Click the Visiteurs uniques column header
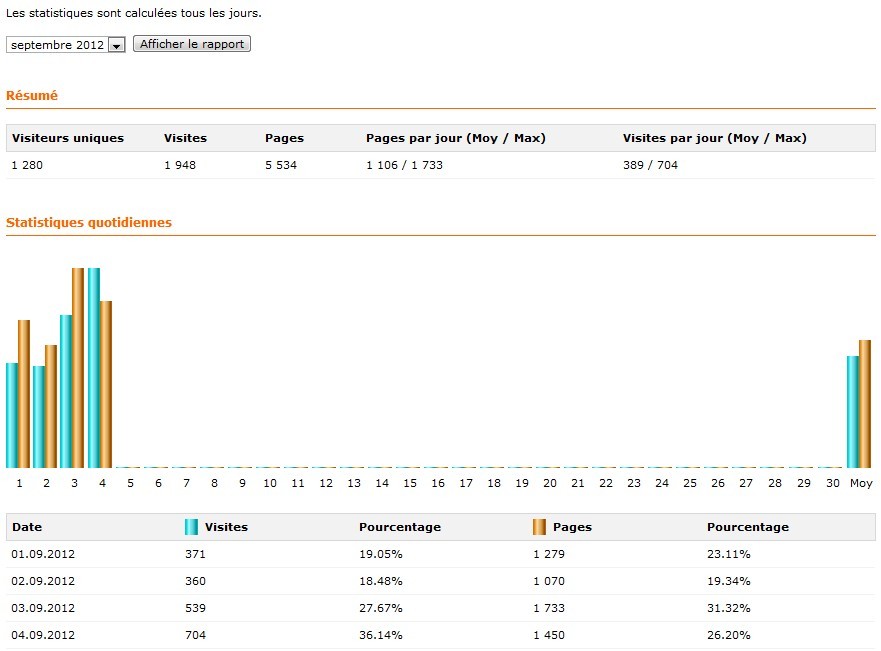The image size is (881, 651). (68, 138)
